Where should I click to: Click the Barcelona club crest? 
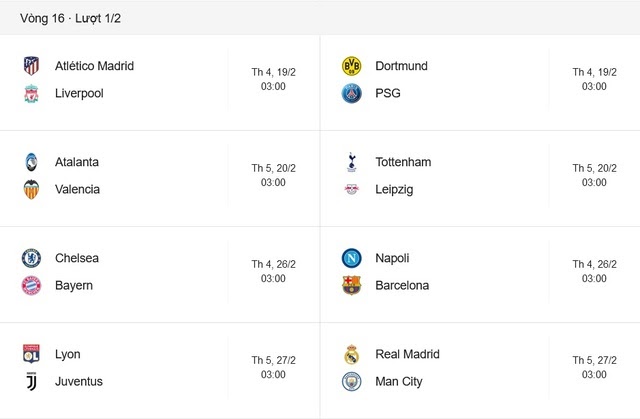pyautogui.click(x=351, y=286)
